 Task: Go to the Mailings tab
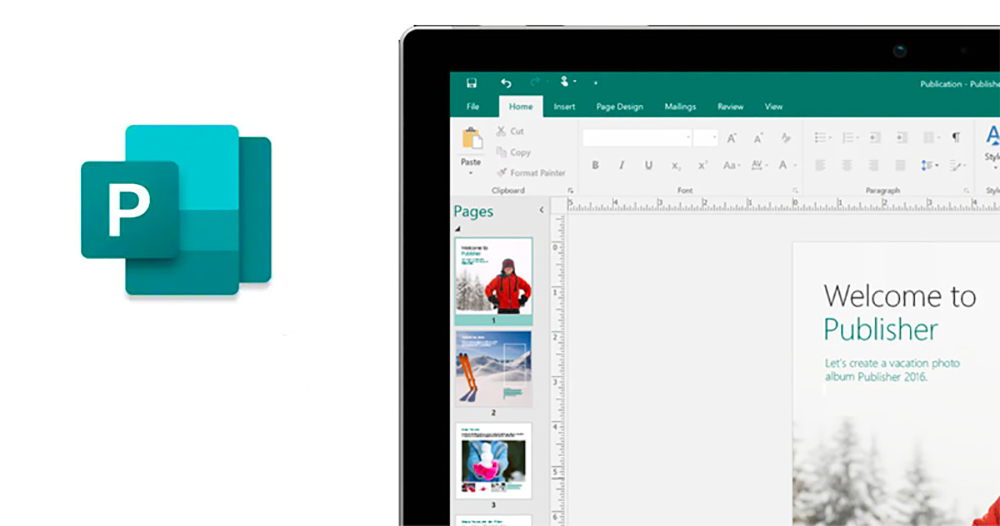680,106
